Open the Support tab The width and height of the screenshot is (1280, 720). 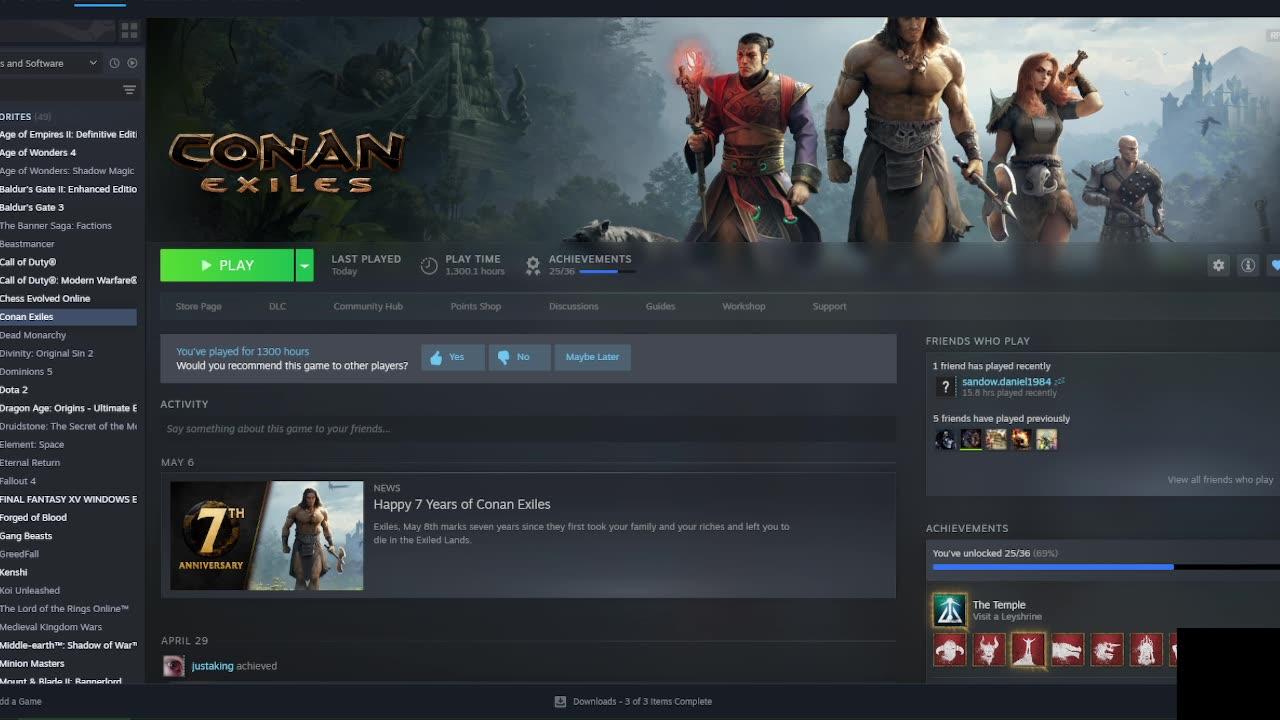(x=829, y=307)
